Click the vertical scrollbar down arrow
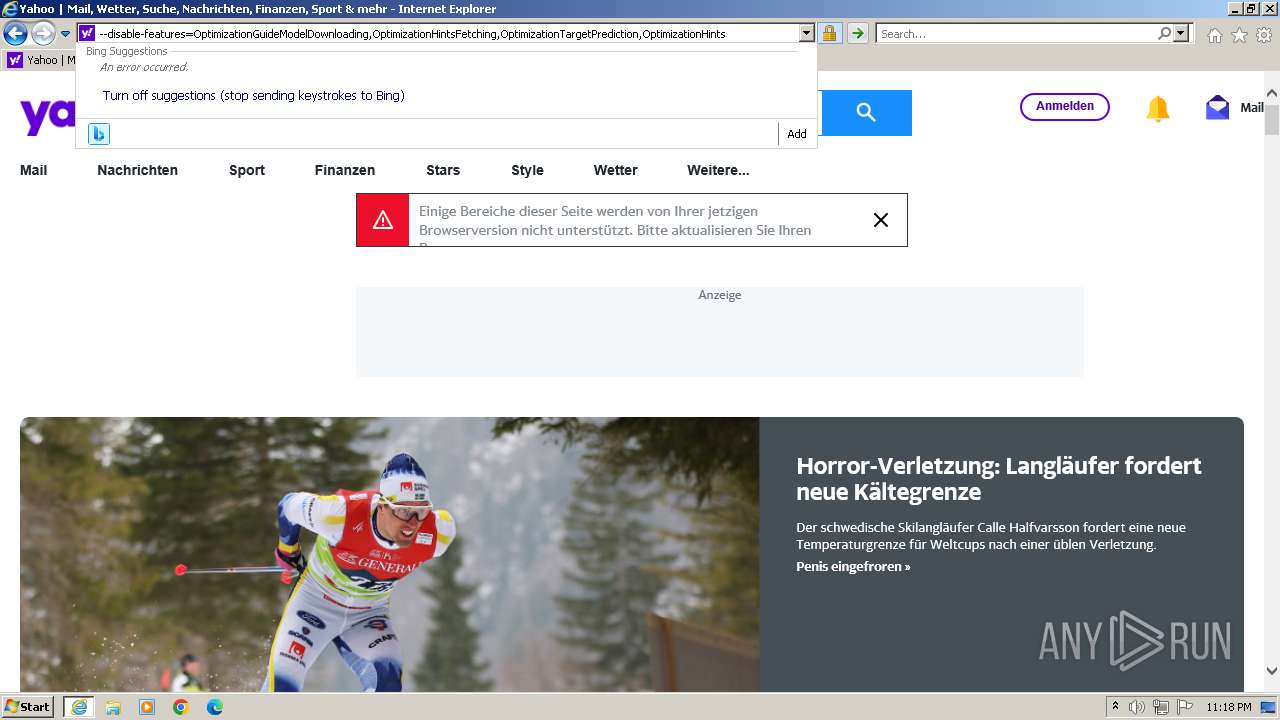1280x720 pixels. click(1272, 671)
